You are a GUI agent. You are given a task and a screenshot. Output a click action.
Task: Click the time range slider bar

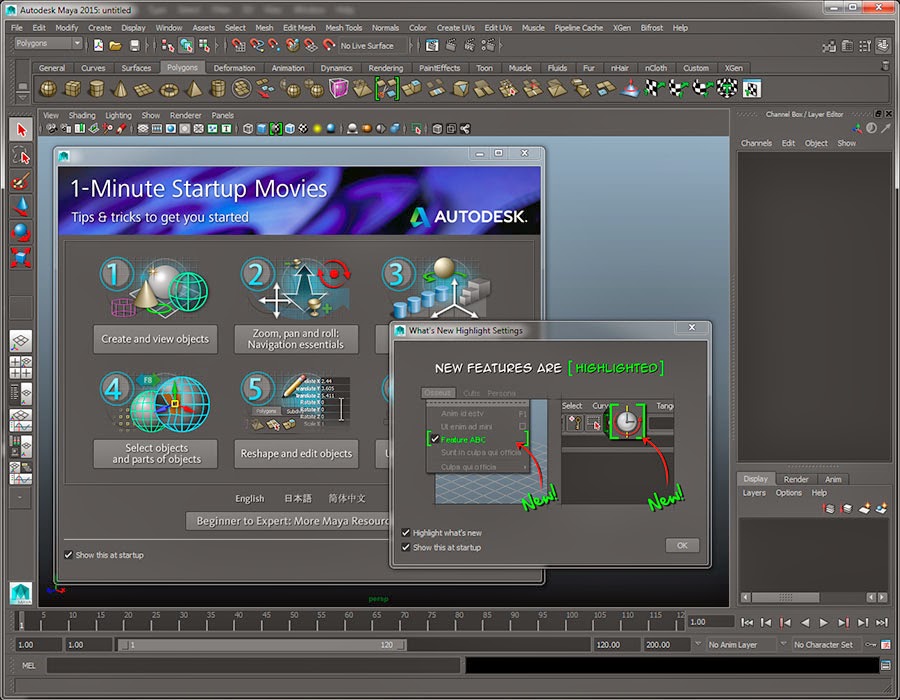point(262,646)
